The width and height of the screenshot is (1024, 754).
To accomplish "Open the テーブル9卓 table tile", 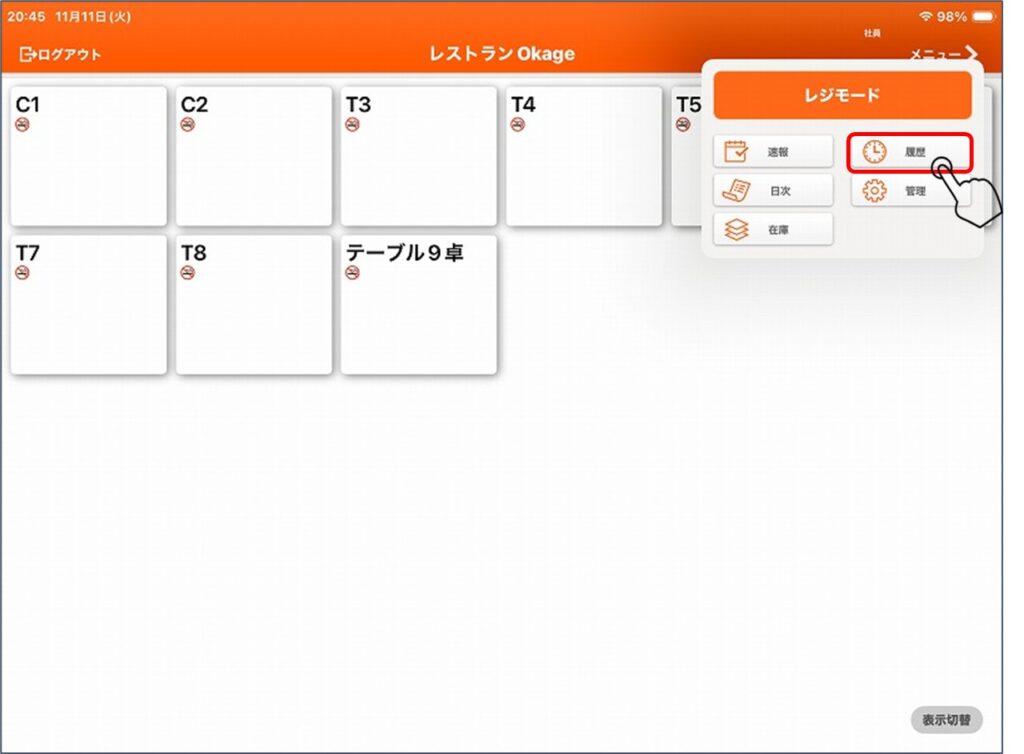I will pyautogui.click(x=418, y=305).
